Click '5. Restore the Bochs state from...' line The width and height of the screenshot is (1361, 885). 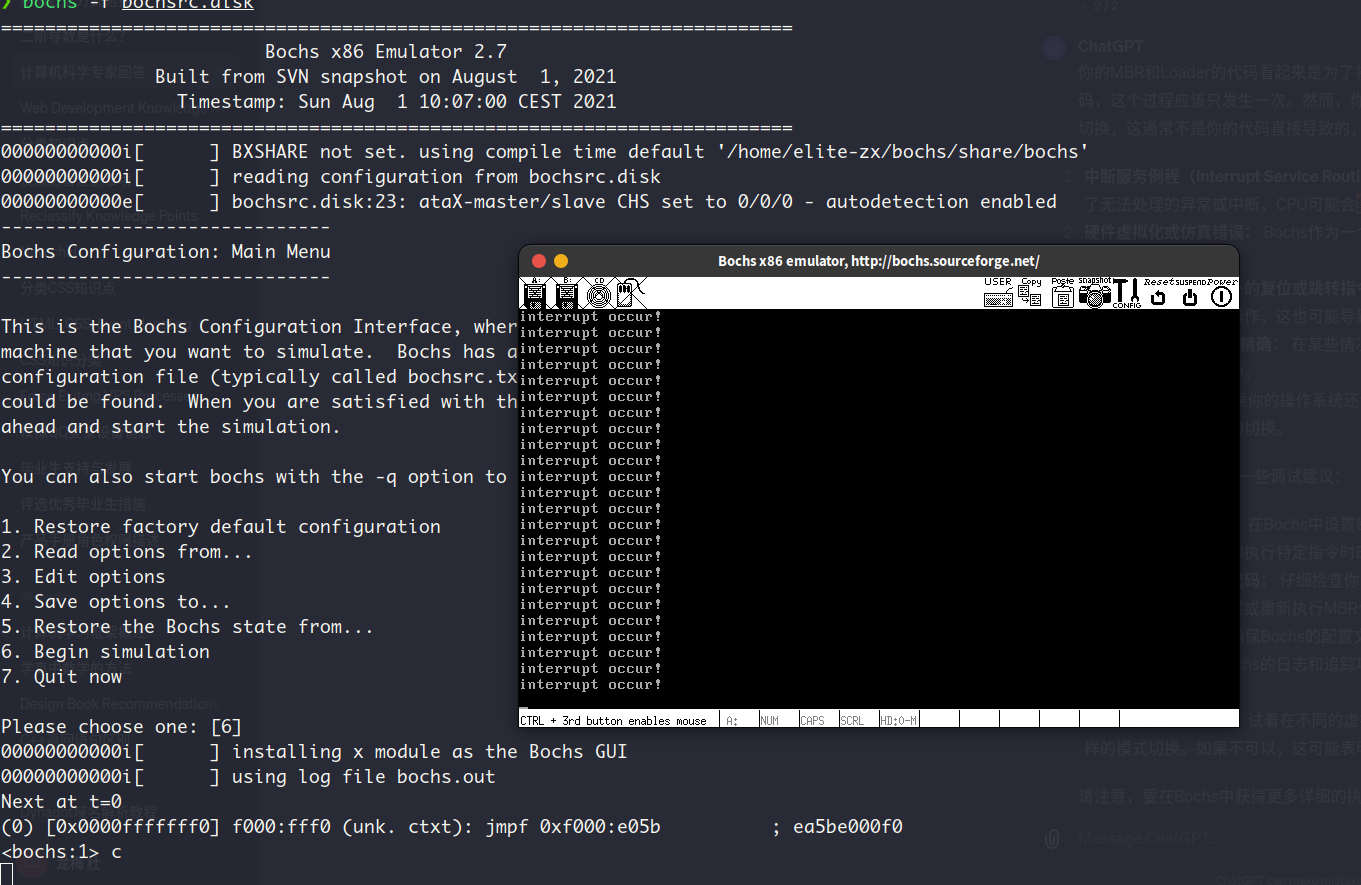click(187, 626)
